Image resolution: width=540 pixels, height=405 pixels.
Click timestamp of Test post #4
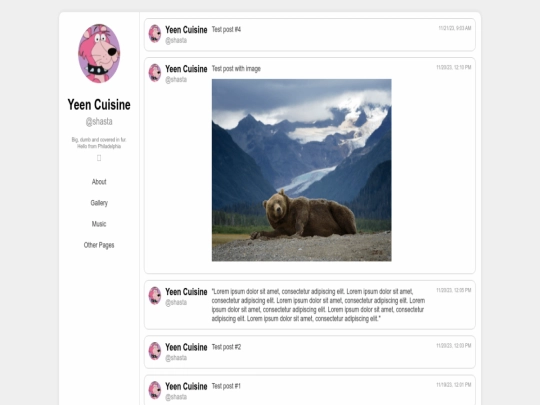point(455,28)
